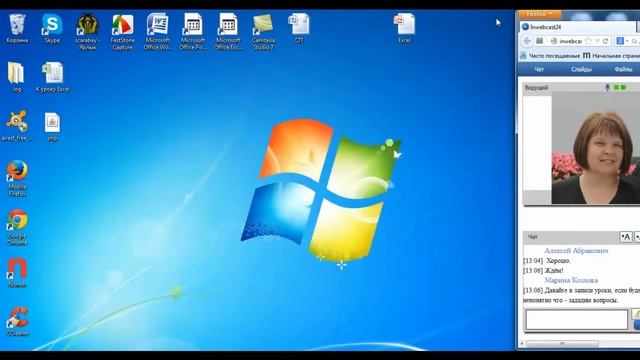640x360 pixels.
Task: Click the browser horizontal scrollbar
Action: pos(562,344)
